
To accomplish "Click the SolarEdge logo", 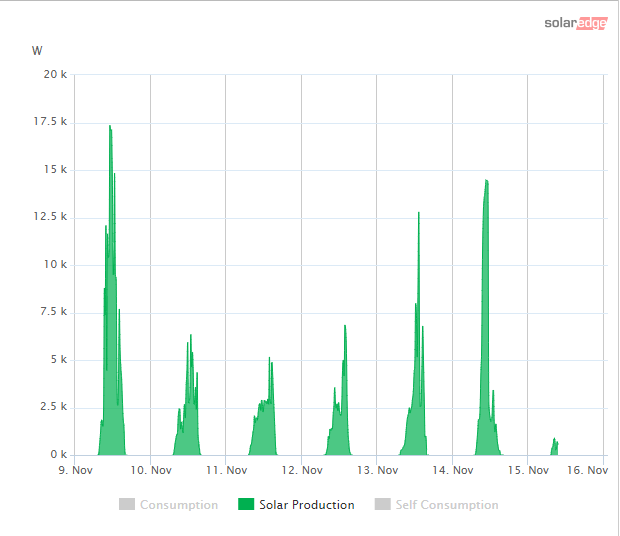I will [576, 23].
